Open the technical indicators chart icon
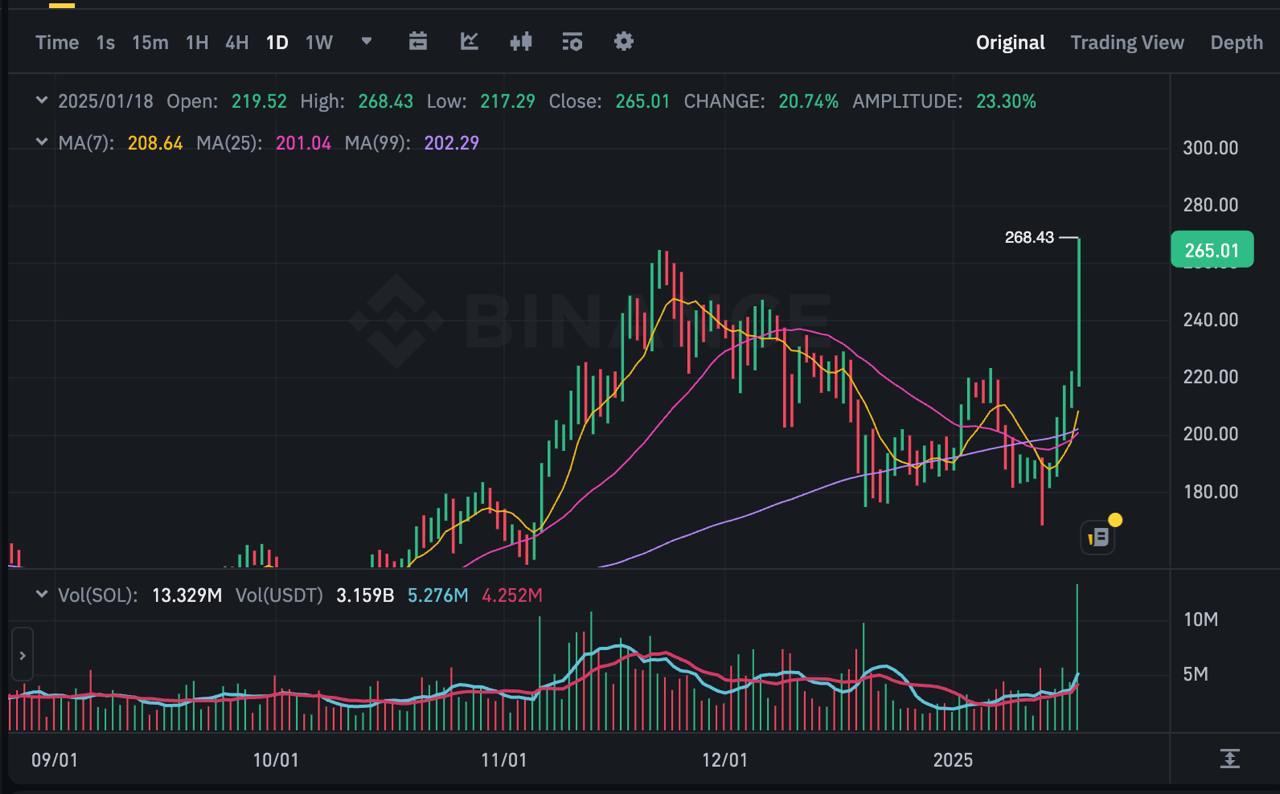 (x=469, y=41)
